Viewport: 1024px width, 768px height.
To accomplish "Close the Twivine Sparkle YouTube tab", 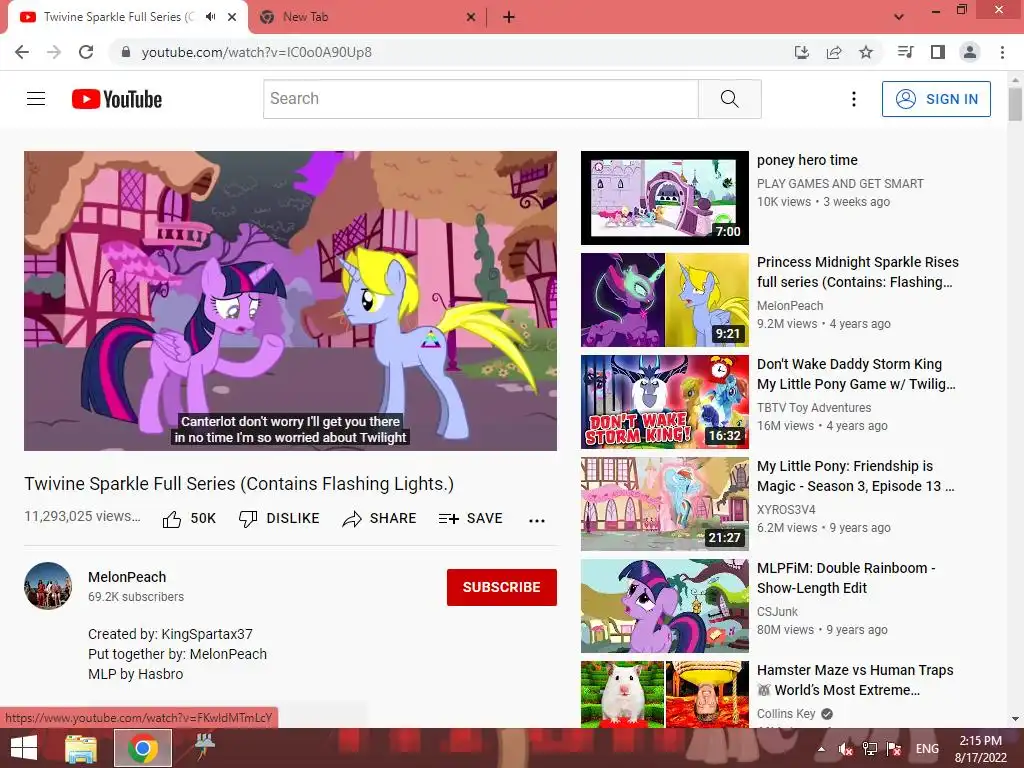I will pos(232,17).
